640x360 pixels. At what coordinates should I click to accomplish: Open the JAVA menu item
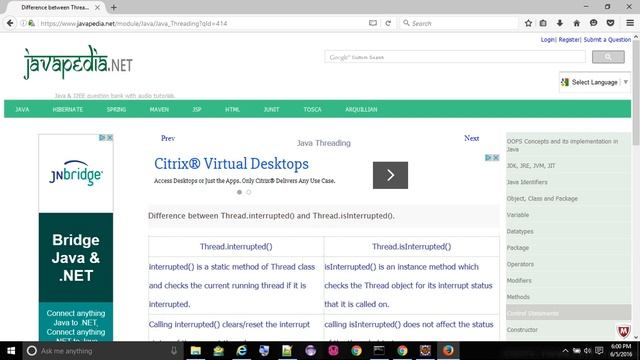click(22, 109)
